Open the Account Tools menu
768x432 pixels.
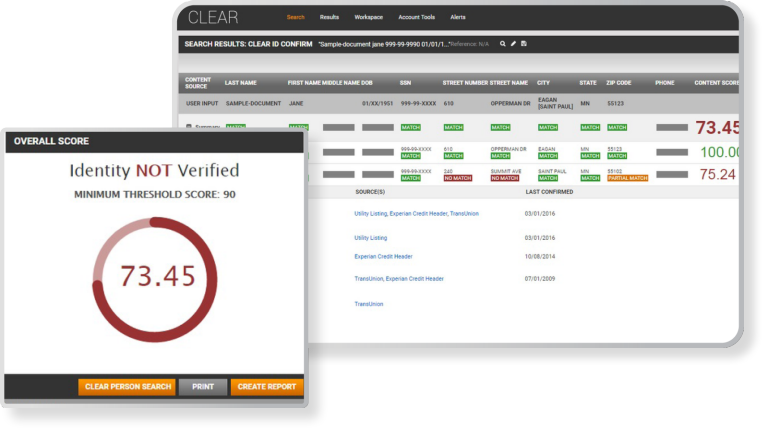pos(416,17)
